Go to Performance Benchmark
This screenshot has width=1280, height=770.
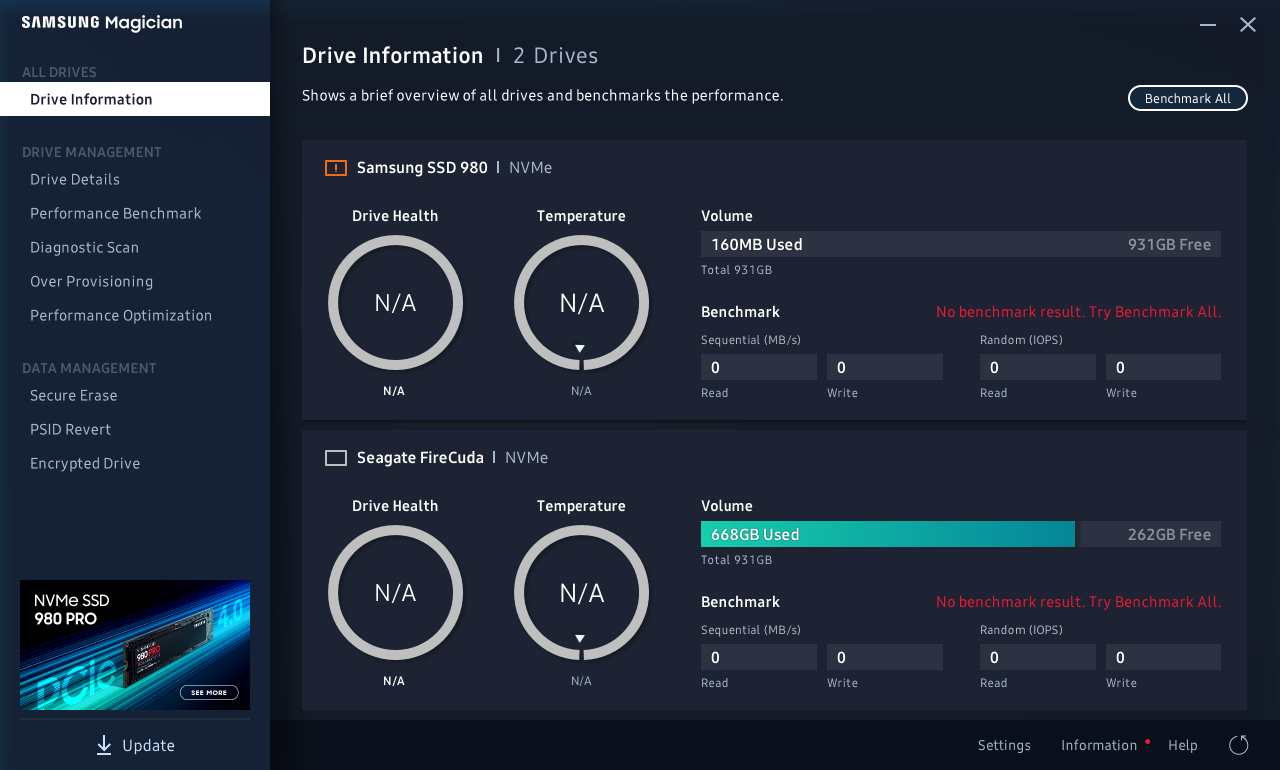pos(116,214)
